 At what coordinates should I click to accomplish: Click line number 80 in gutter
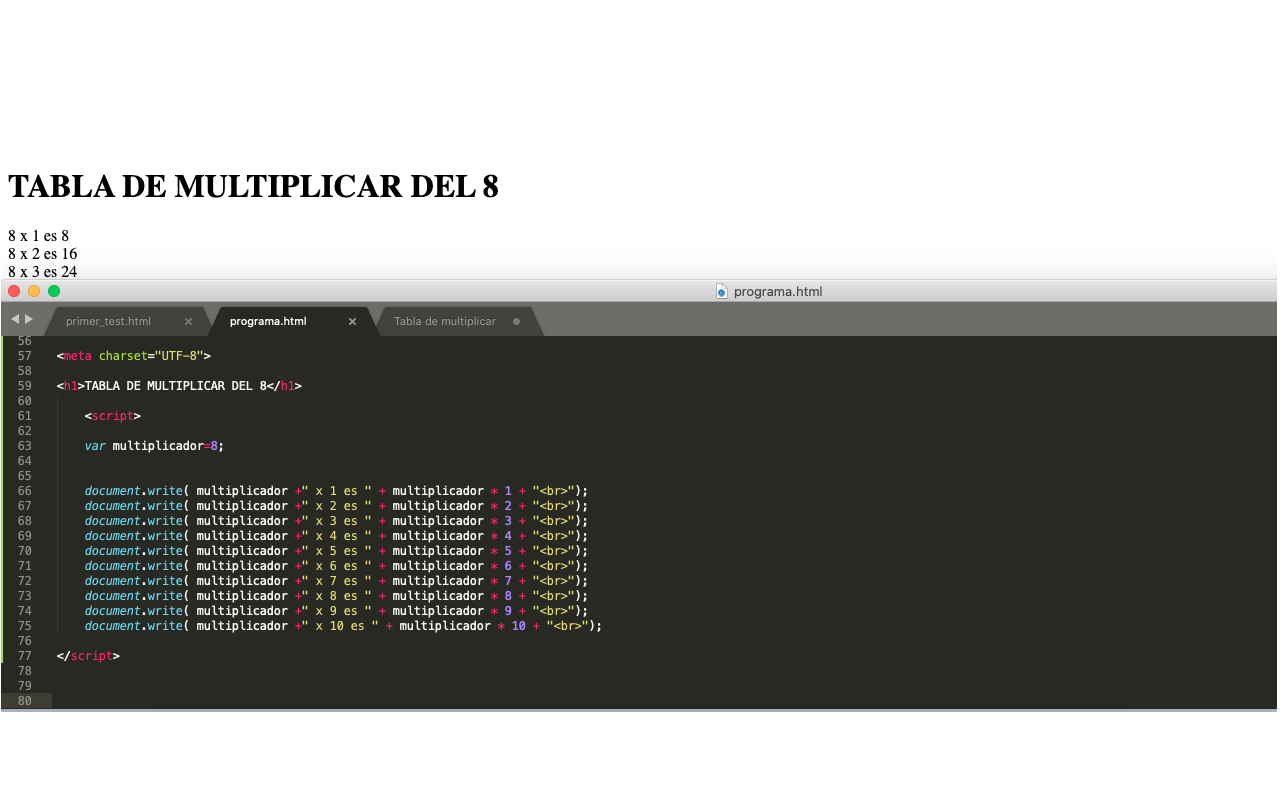(25, 701)
